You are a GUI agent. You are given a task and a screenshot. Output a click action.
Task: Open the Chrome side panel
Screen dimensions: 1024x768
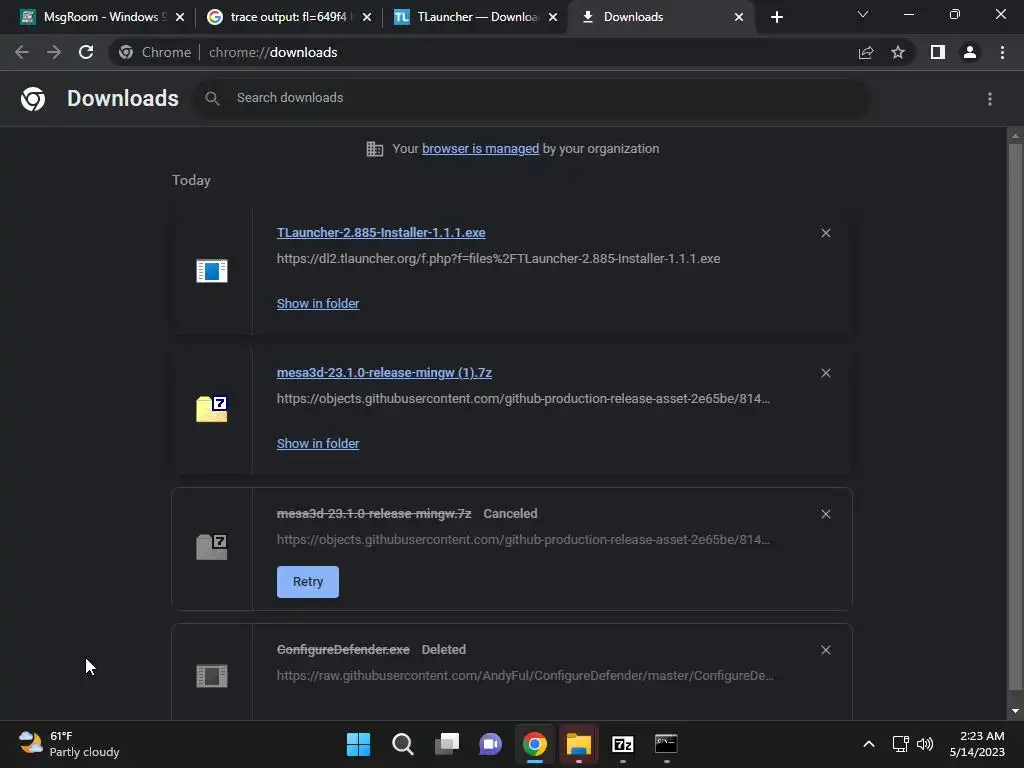938,52
